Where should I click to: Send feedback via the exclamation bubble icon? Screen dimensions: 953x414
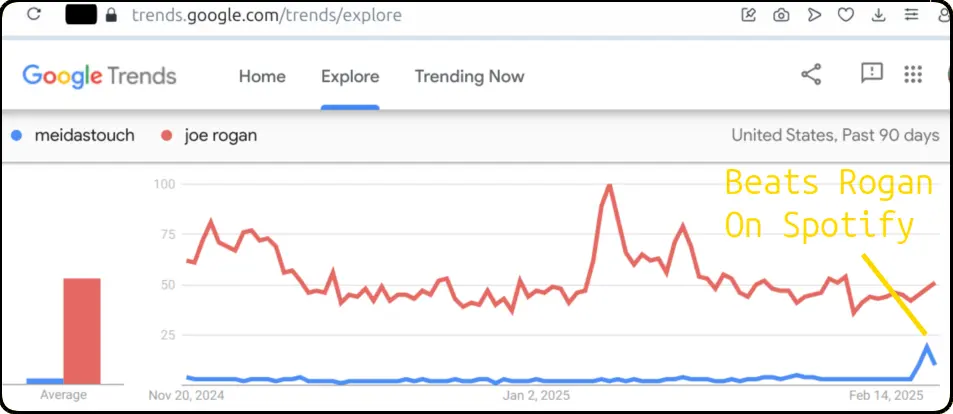(x=872, y=74)
